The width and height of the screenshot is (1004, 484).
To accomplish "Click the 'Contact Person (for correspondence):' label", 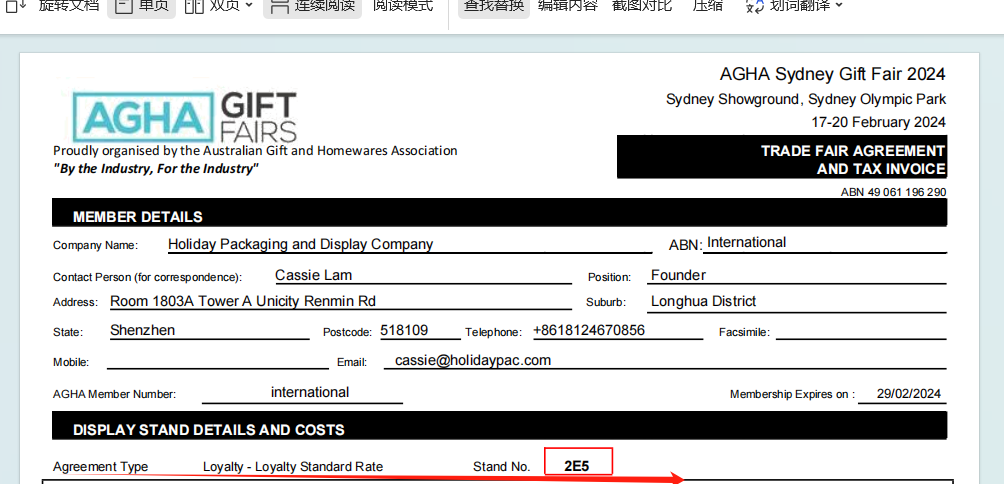I will click(x=148, y=277).
